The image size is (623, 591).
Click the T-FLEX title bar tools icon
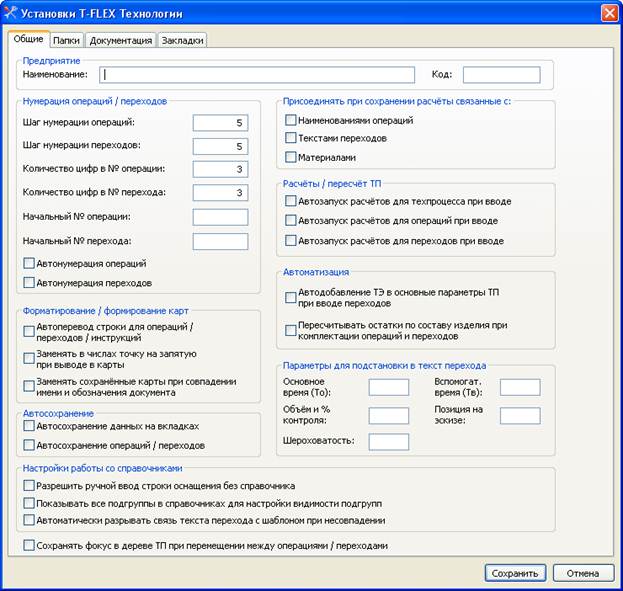pos(10,13)
